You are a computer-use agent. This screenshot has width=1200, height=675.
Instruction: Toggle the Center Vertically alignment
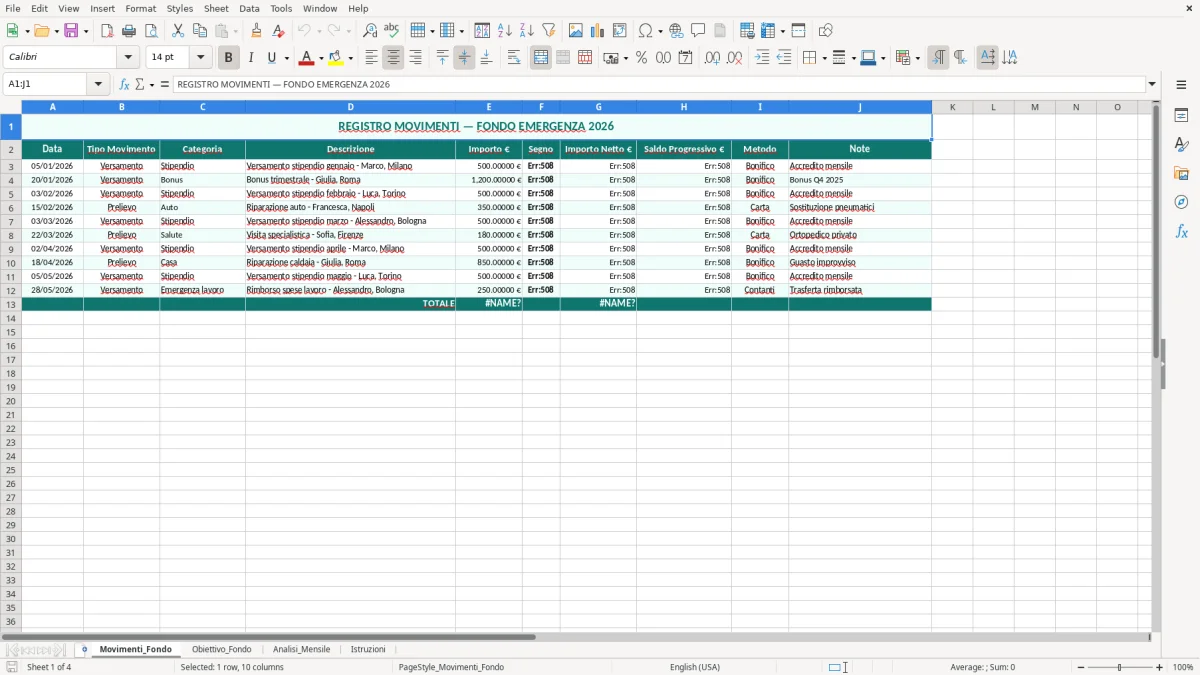point(464,58)
